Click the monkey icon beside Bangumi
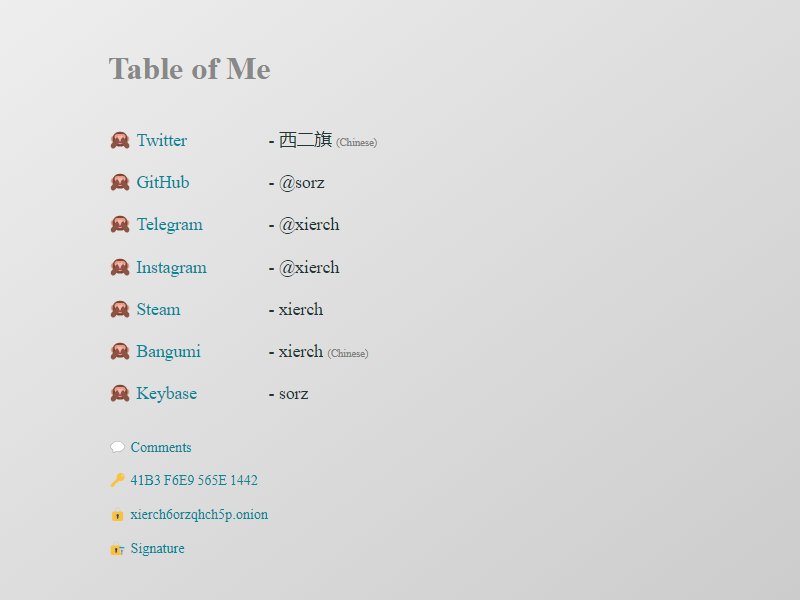The width and height of the screenshot is (800, 600). click(120, 352)
